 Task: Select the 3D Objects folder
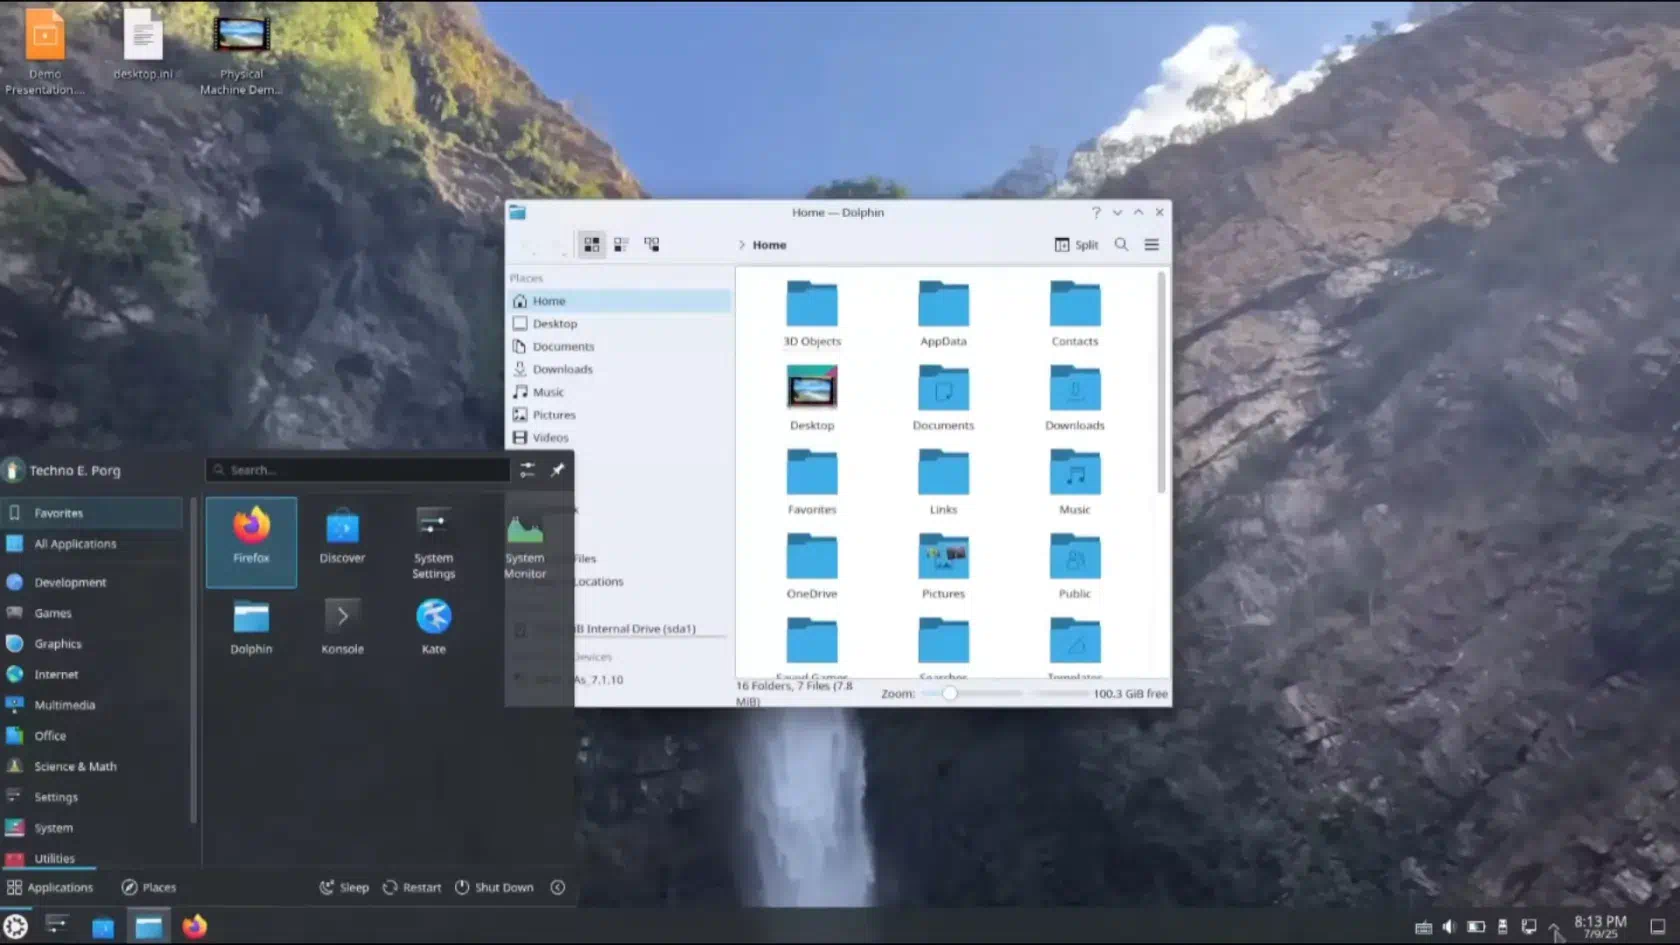(812, 314)
